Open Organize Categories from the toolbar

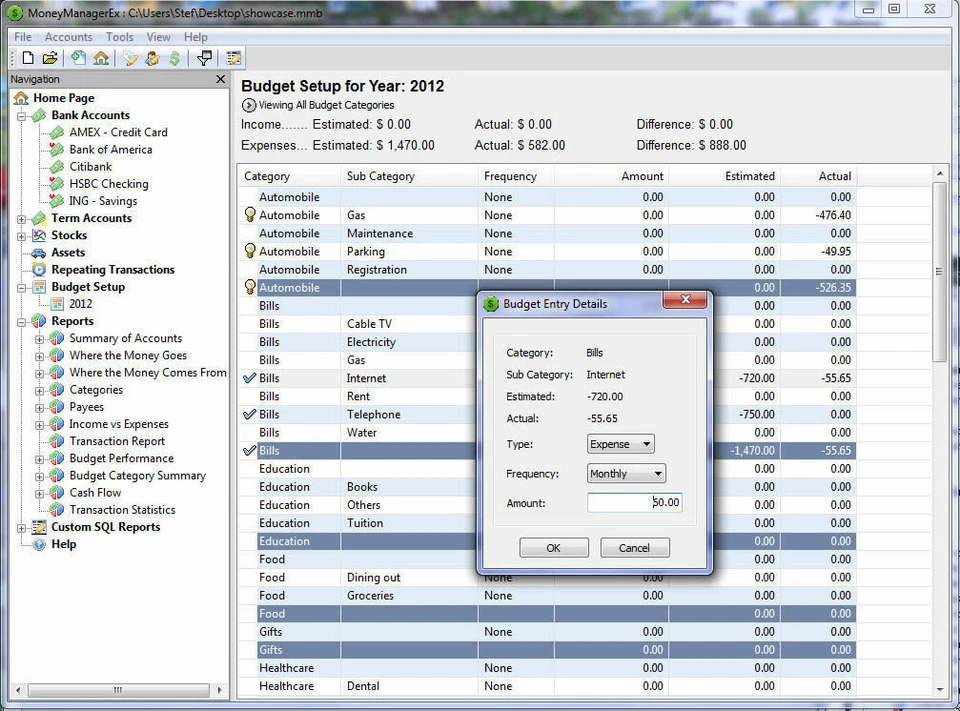pos(130,58)
